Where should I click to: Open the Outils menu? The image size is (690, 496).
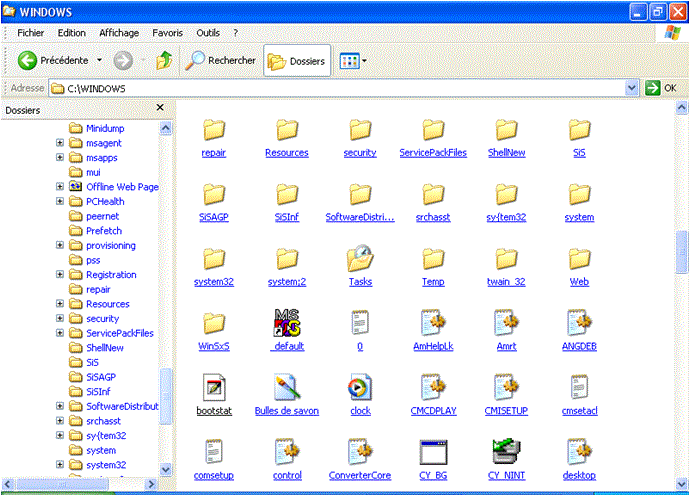(208, 33)
